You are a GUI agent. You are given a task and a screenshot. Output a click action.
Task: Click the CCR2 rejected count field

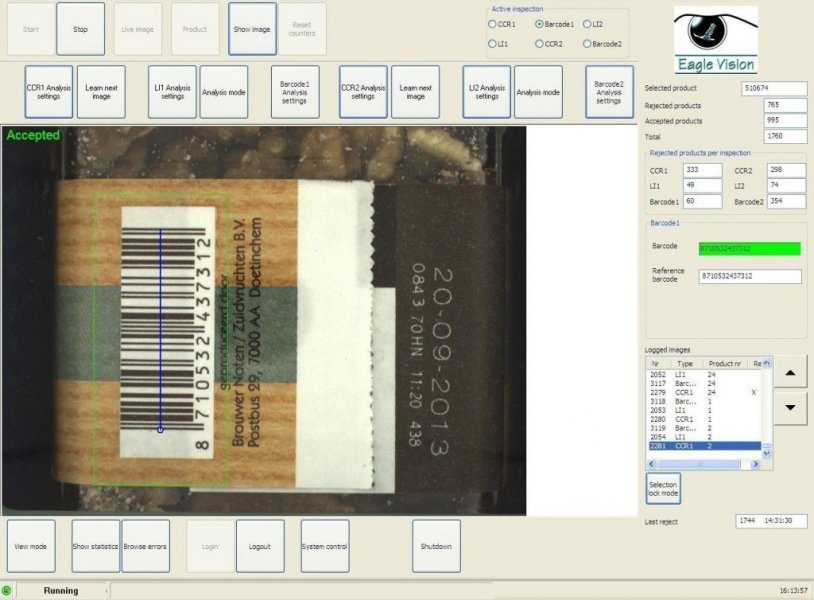click(786, 170)
